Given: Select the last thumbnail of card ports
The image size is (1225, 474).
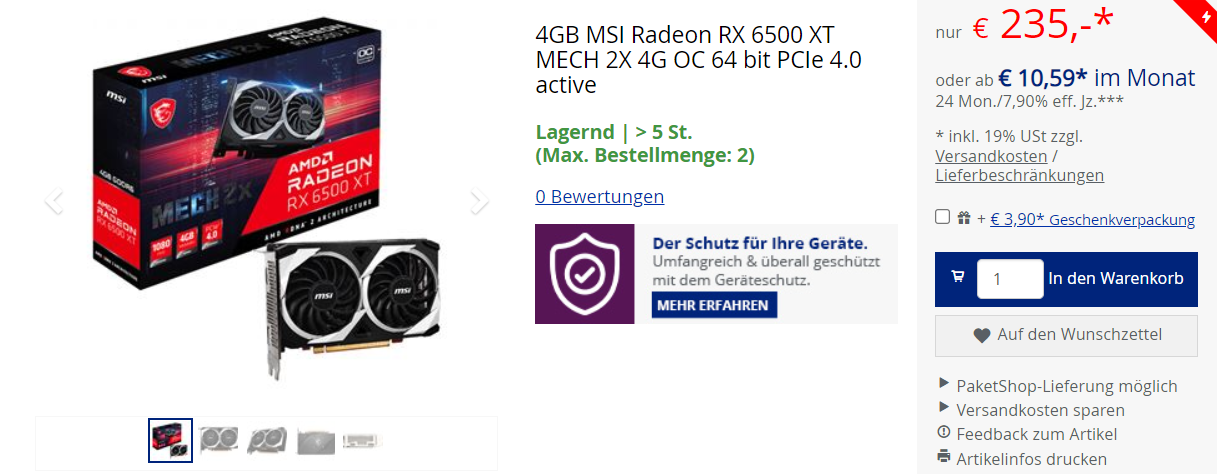Looking at the screenshot, I should (364, 440).
